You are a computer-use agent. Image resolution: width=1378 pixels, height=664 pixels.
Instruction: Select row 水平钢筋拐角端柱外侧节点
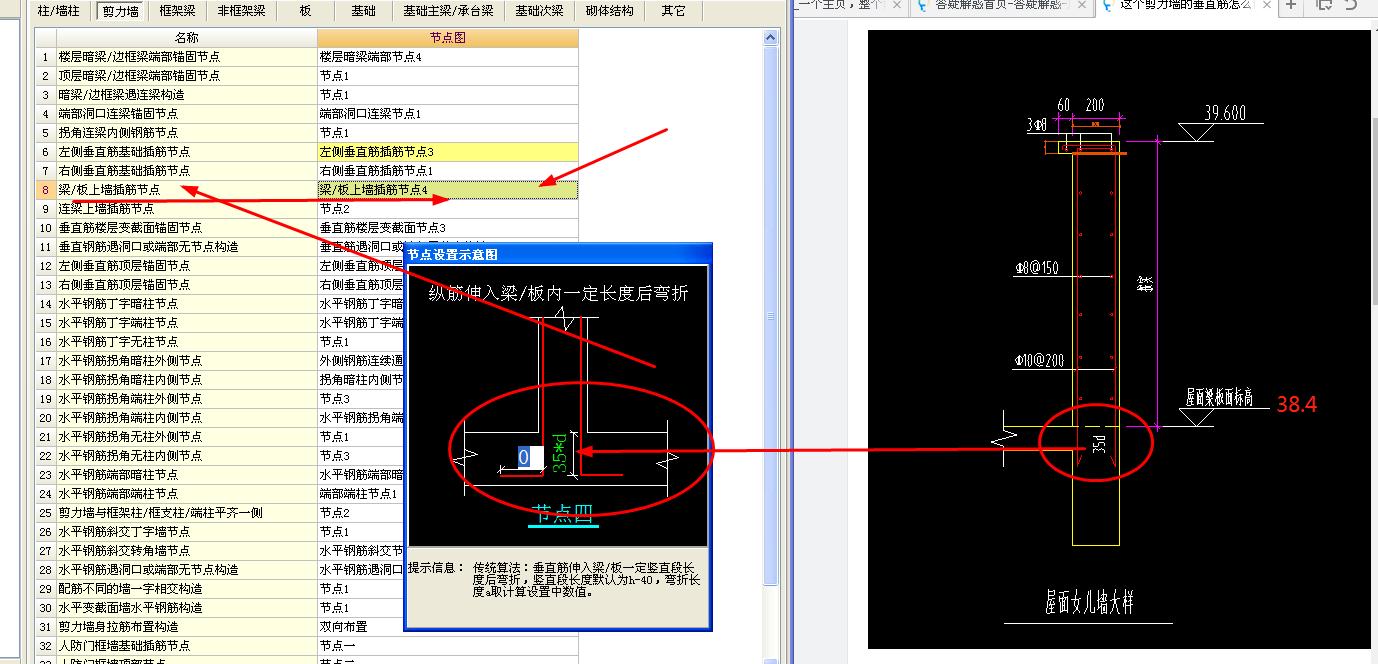point(186,399)
